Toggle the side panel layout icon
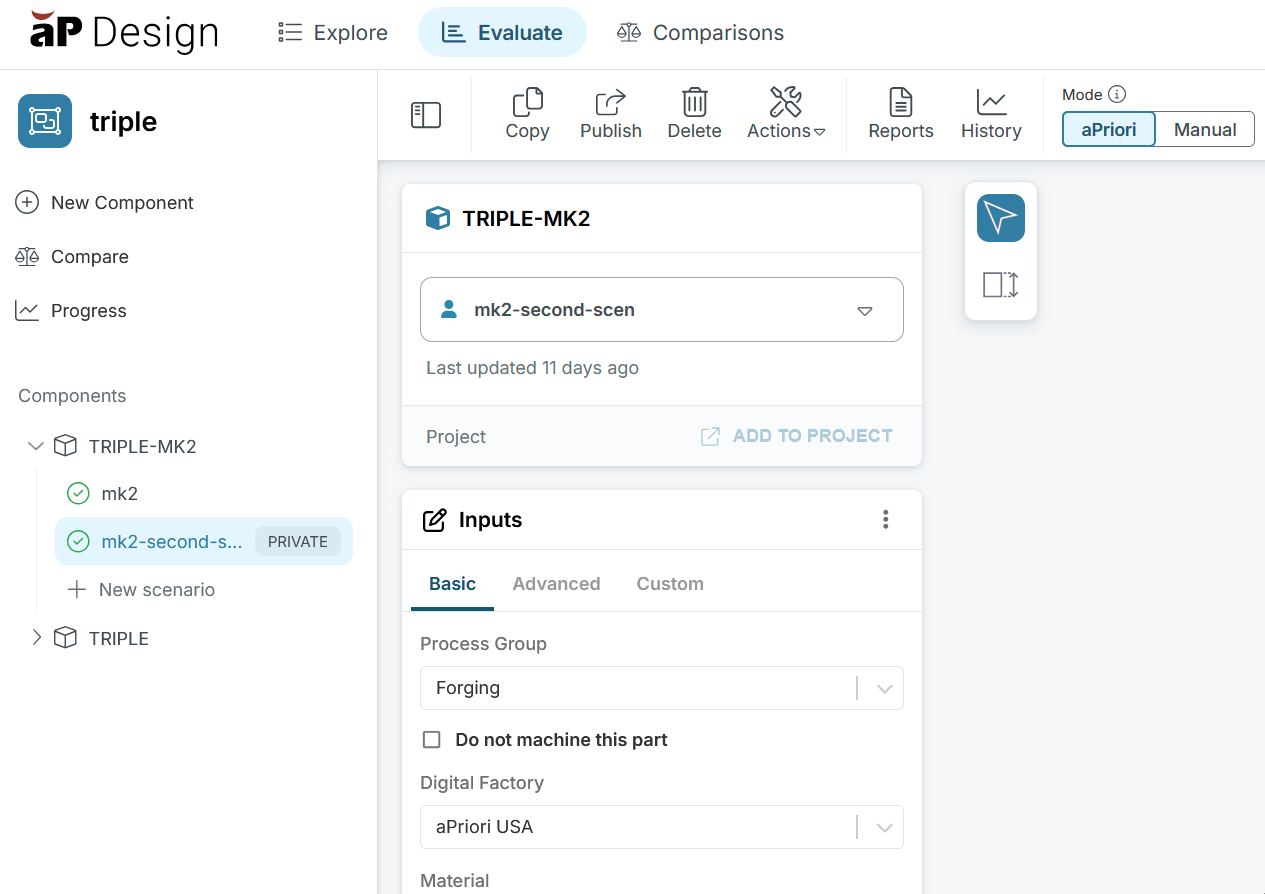The image size is (1265, 894). [426, 115]
